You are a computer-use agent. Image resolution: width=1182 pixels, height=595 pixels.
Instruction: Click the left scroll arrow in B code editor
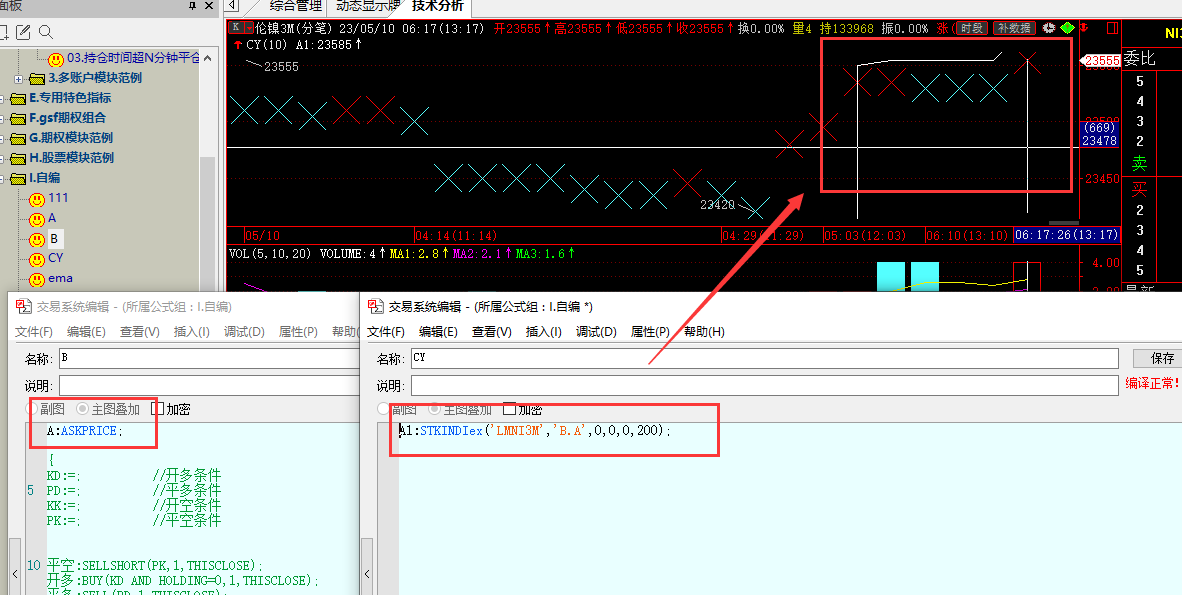point(15,574)
